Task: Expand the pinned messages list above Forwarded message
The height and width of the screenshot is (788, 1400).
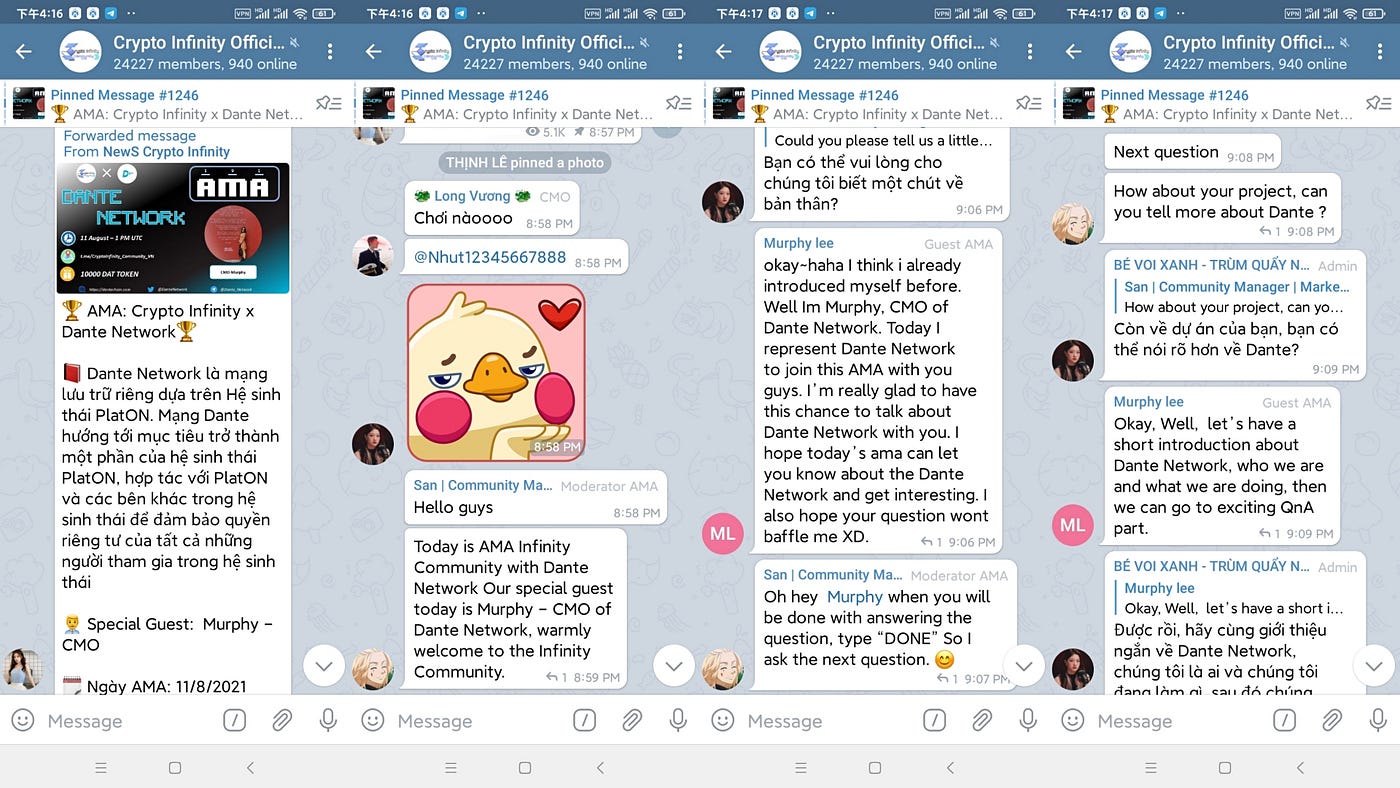Action: click(329, 103)
